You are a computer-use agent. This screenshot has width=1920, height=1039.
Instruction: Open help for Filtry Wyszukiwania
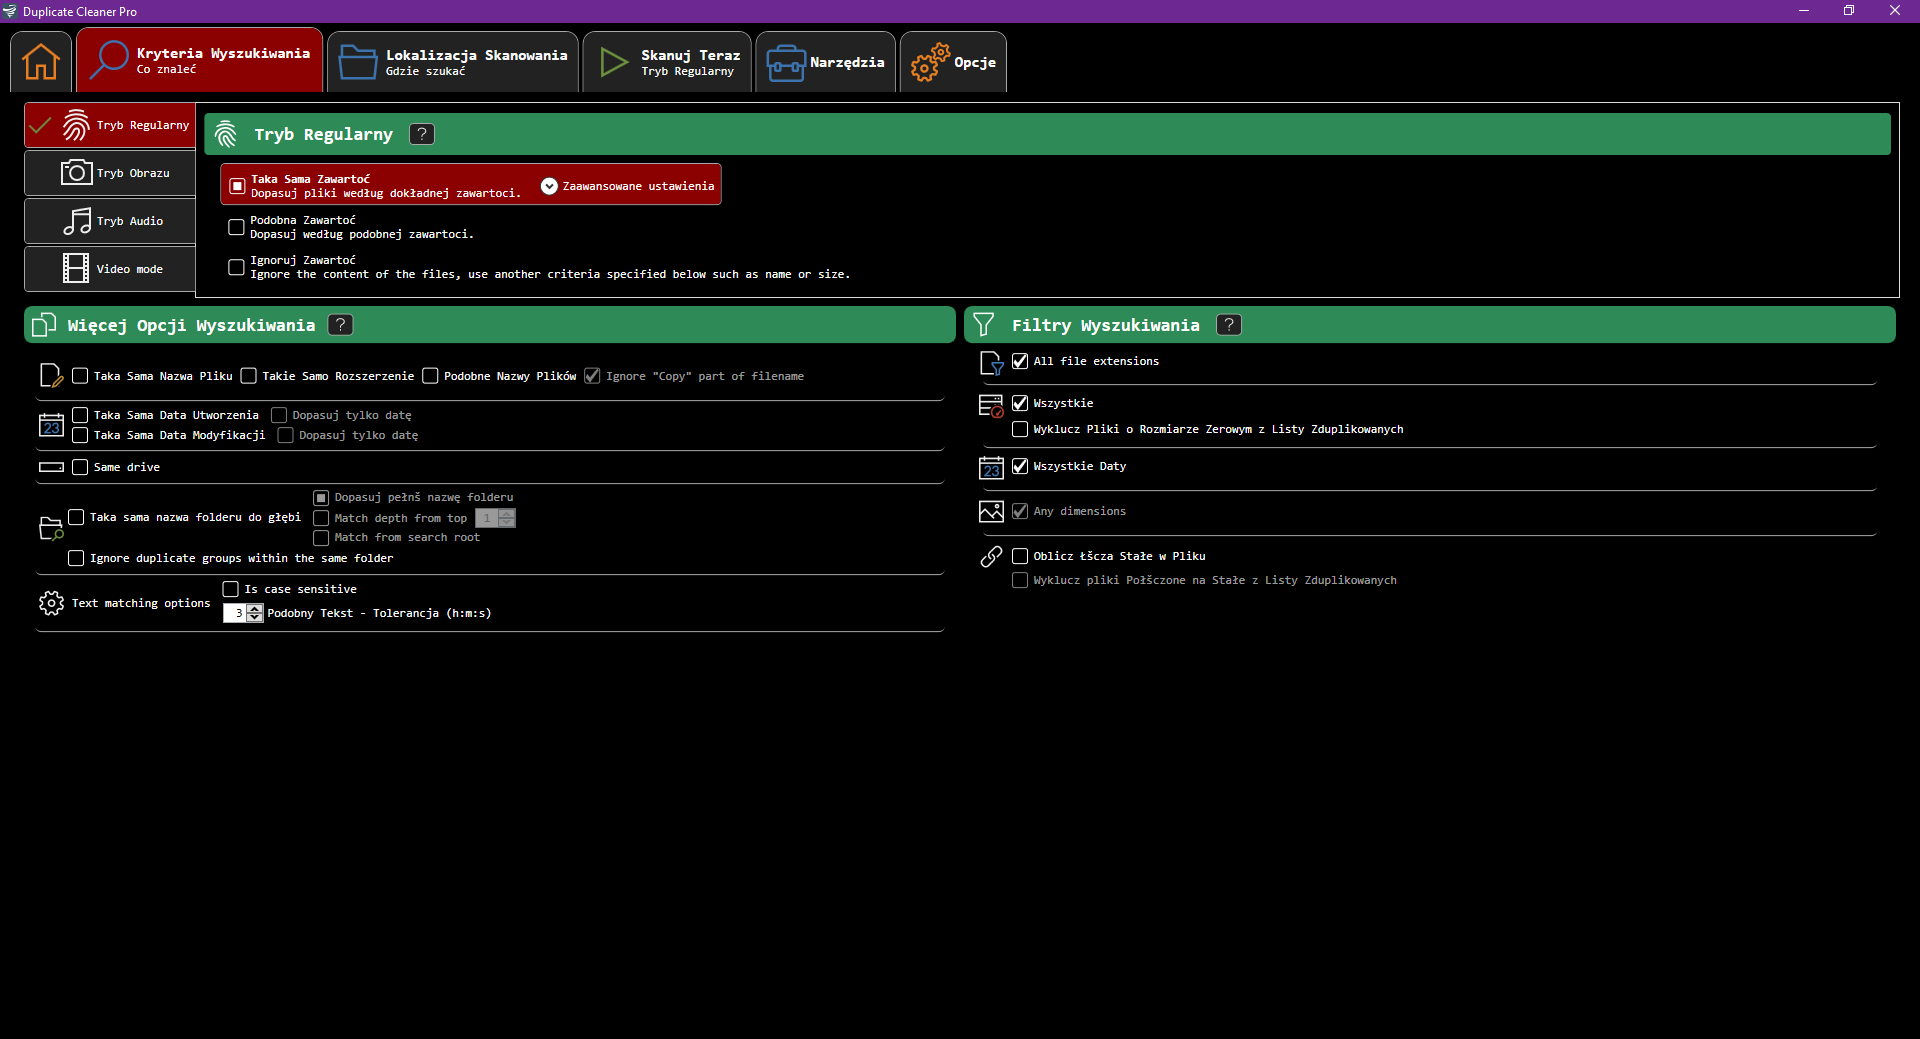1229,325
